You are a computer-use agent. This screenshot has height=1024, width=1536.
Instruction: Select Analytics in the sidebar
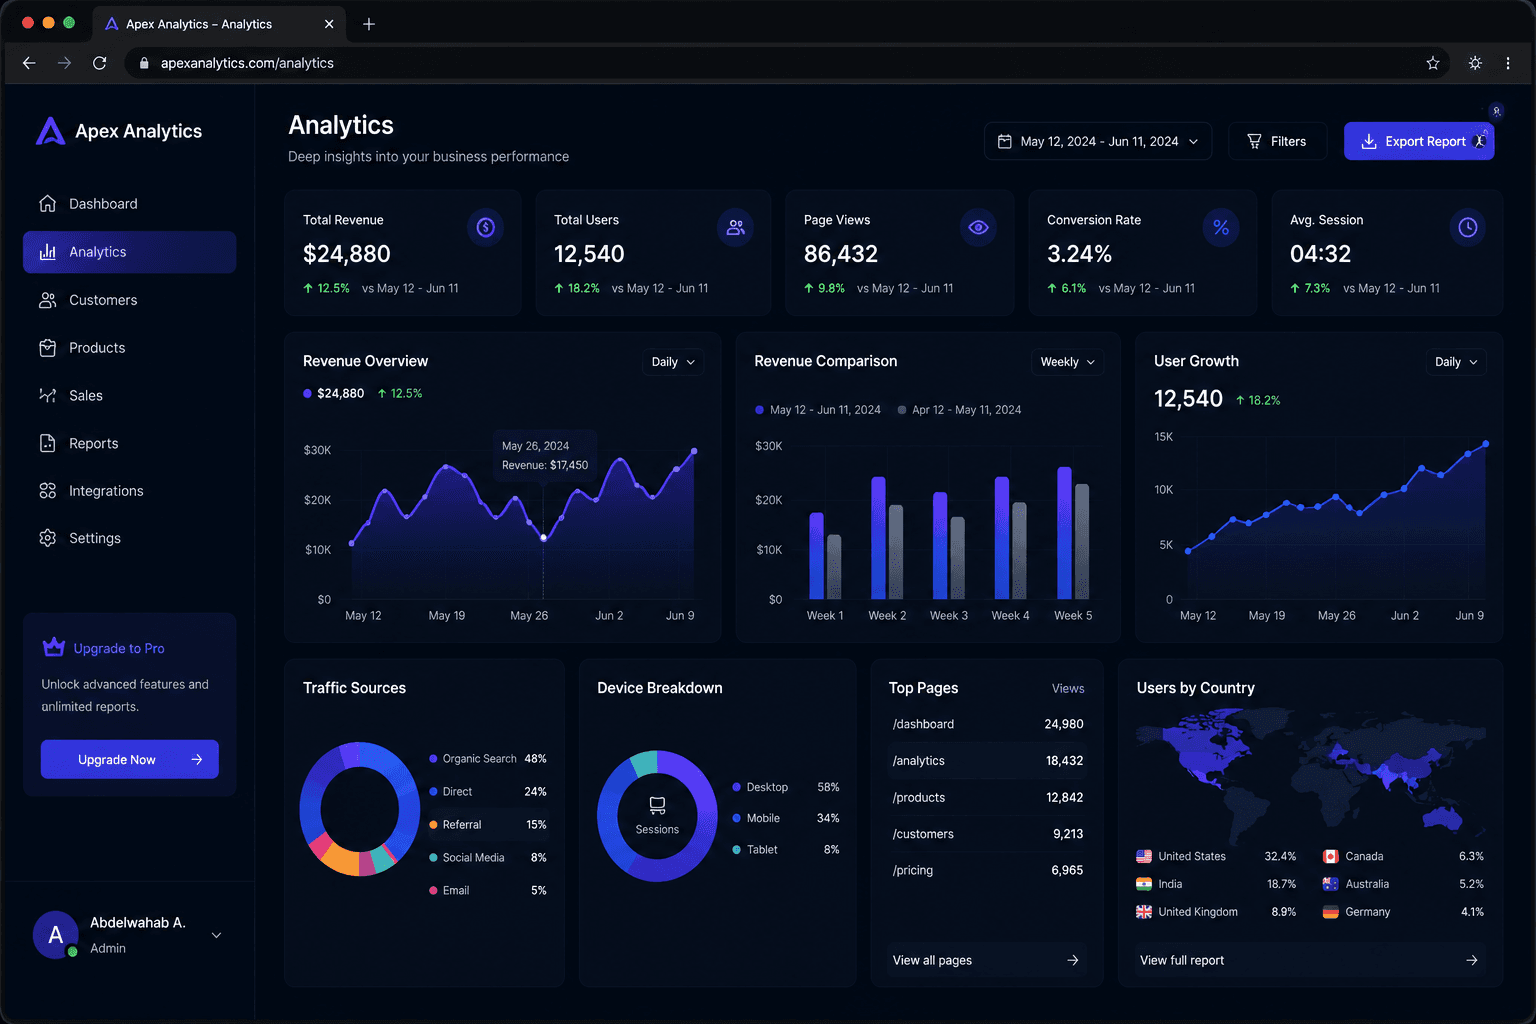[130, 252]
